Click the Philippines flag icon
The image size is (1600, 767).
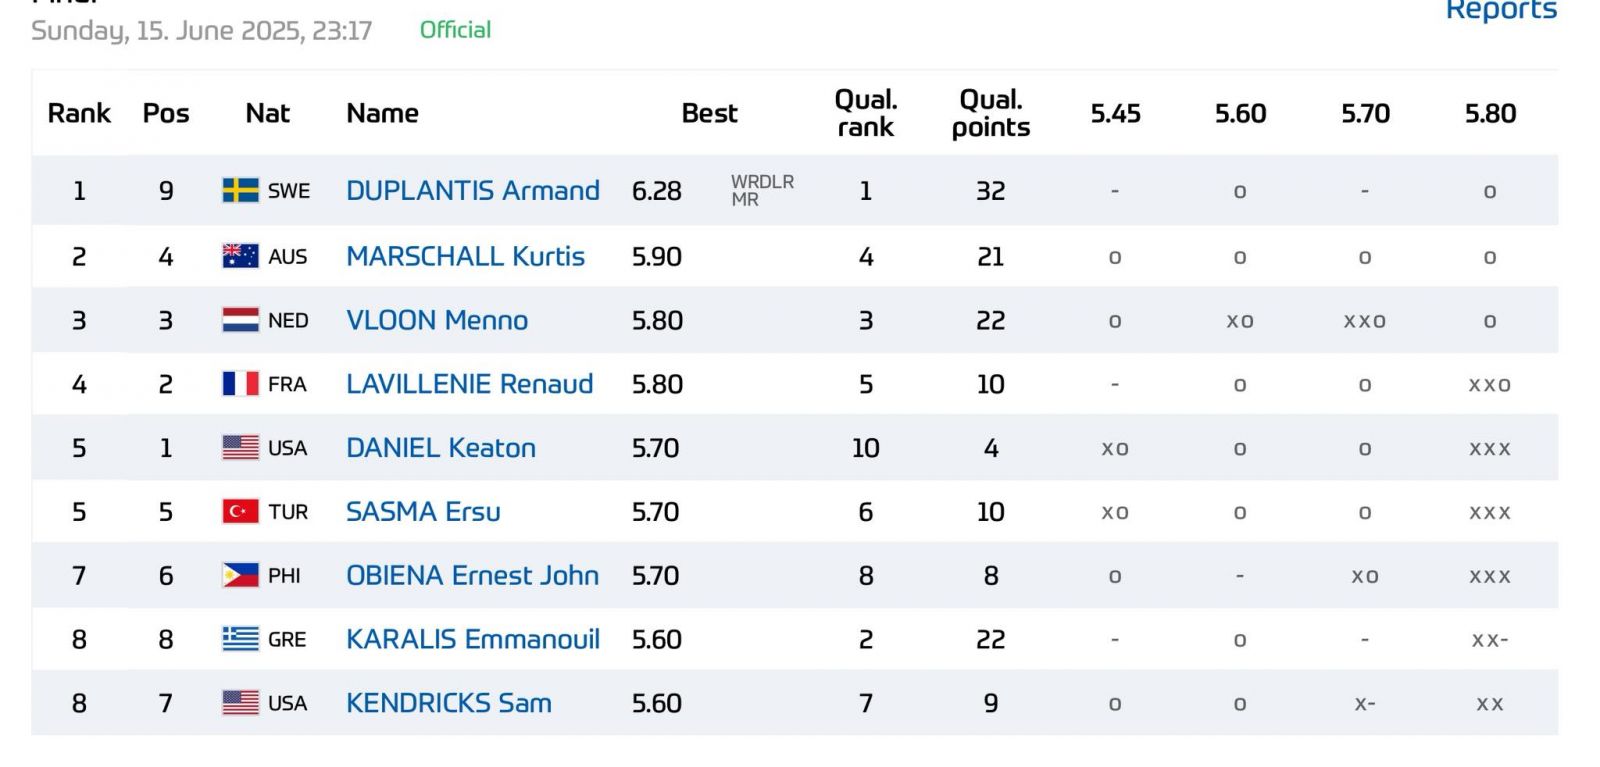[x=240, y=576]
